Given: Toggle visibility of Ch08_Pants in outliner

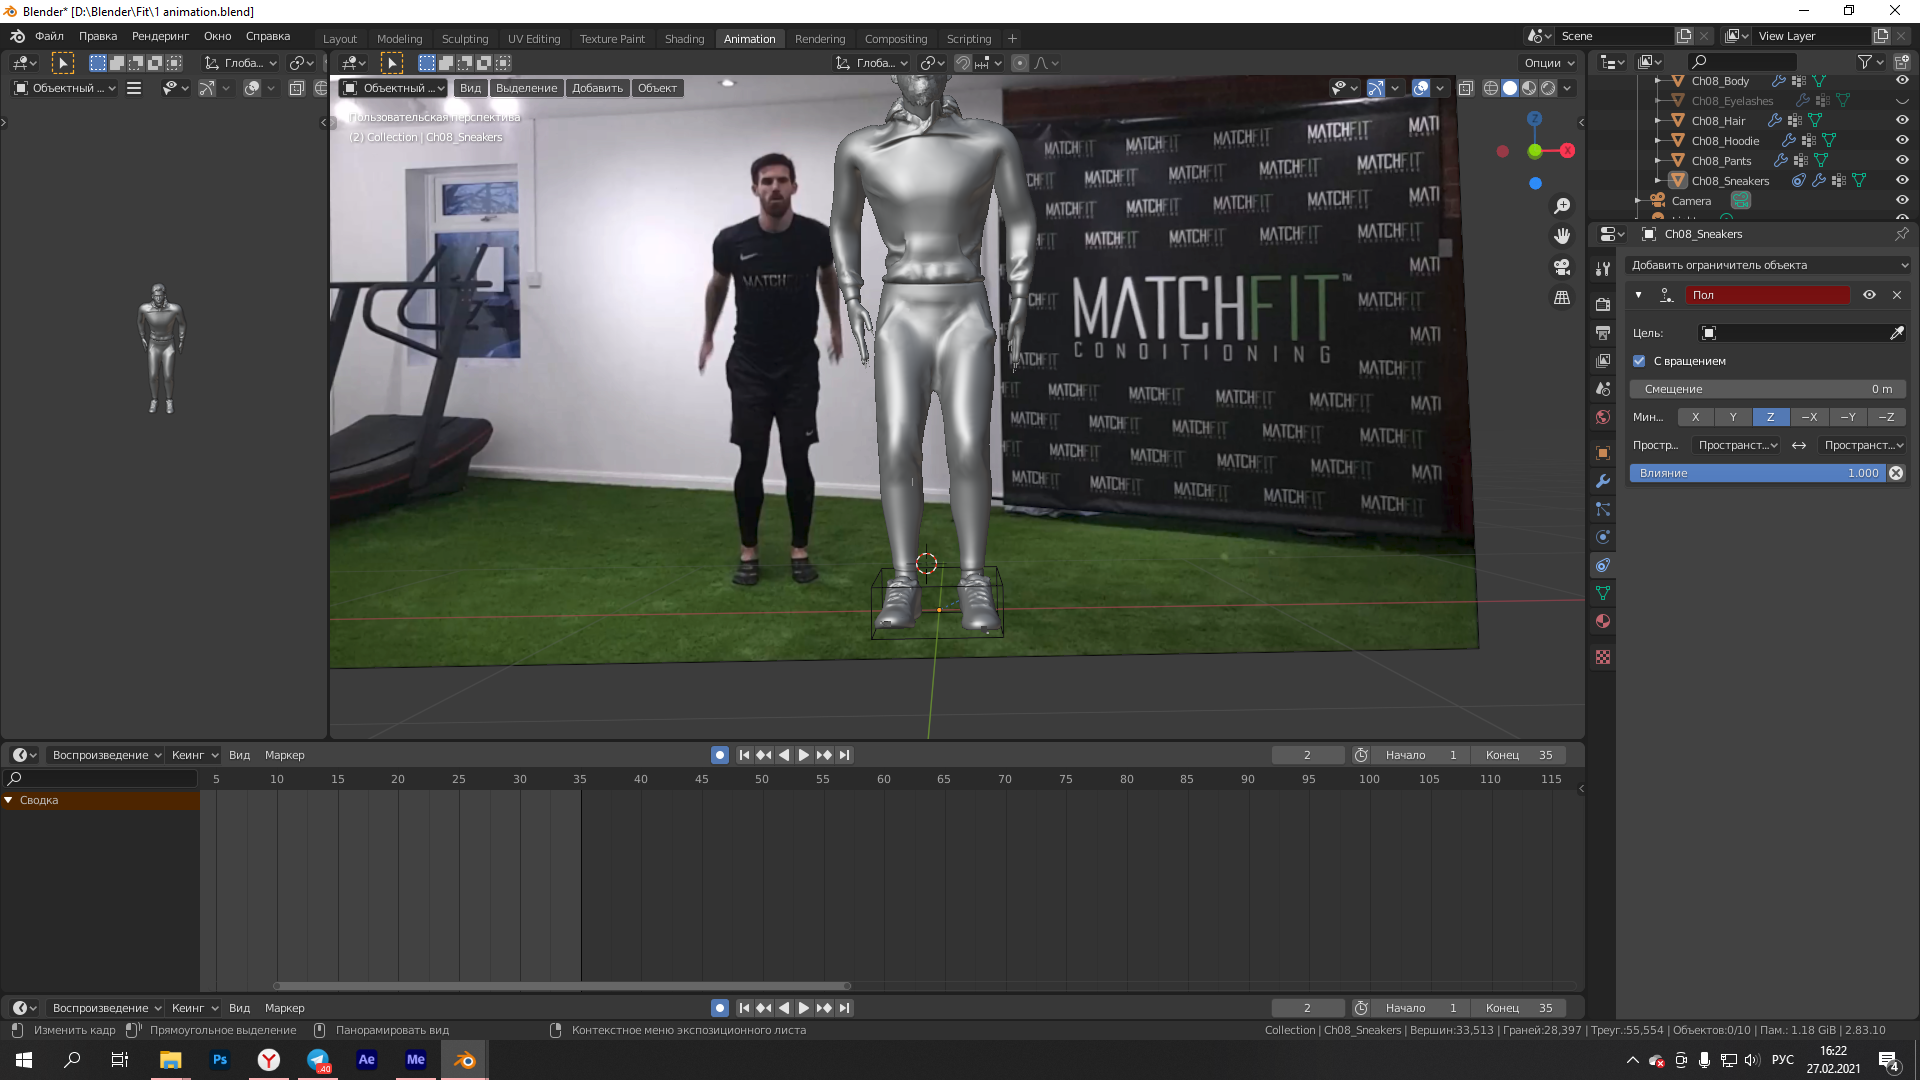Looking at the screenshot, I should click(1902, 161).
